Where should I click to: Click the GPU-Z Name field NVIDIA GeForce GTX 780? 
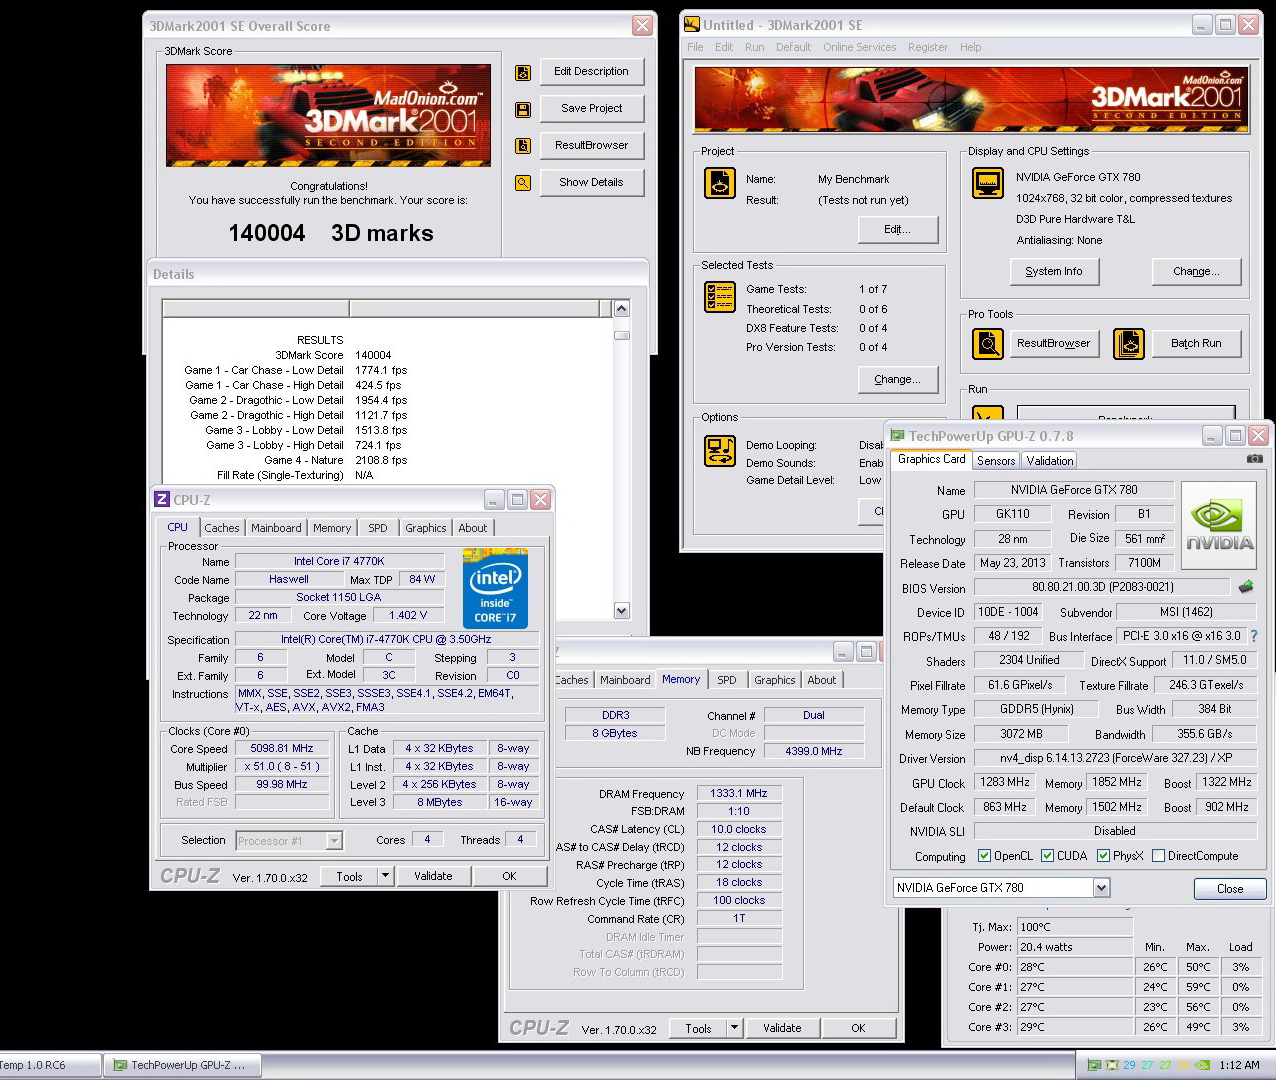[1073, 490]
